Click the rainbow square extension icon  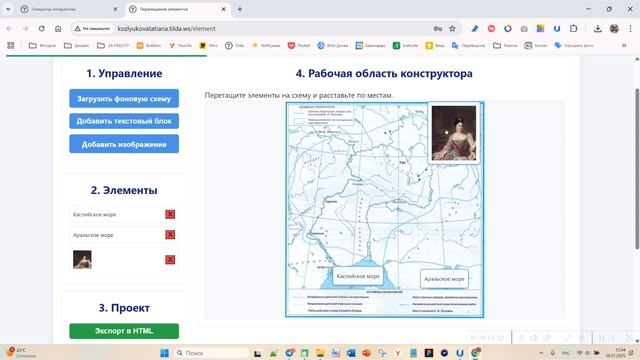pyautogui.click(x=540, y=29)
